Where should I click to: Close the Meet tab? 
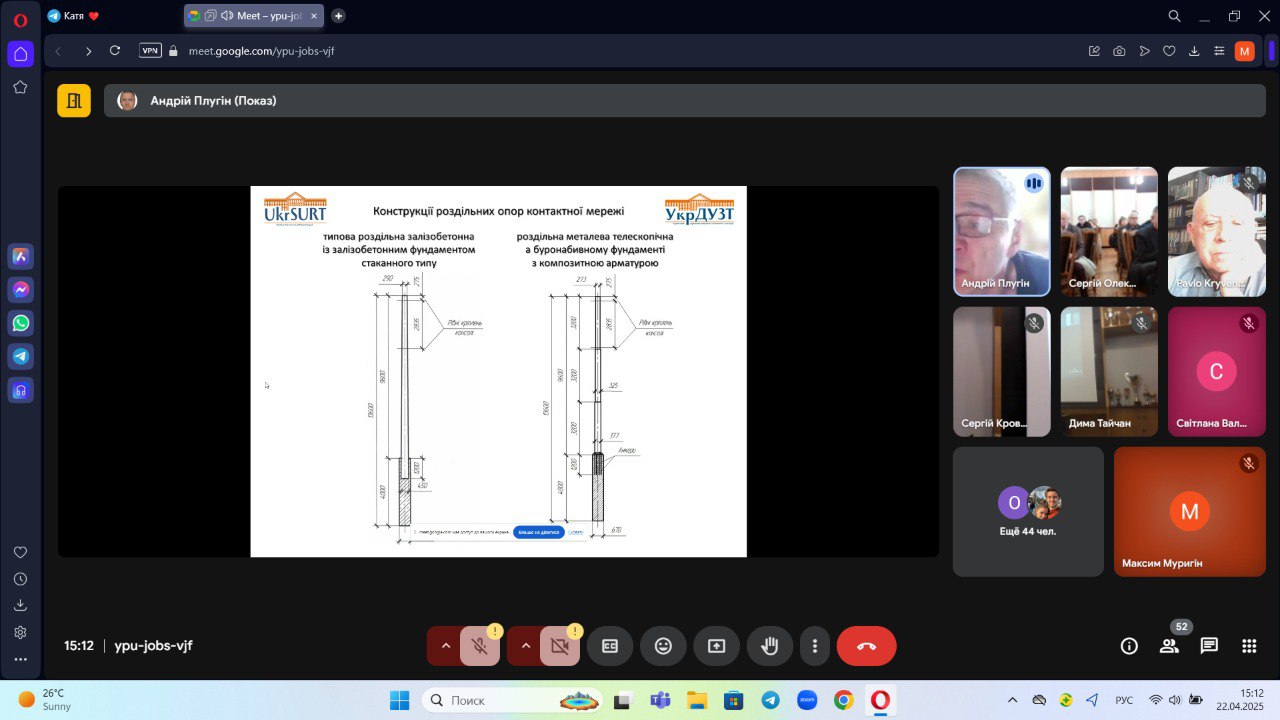(x=314, y=16)
